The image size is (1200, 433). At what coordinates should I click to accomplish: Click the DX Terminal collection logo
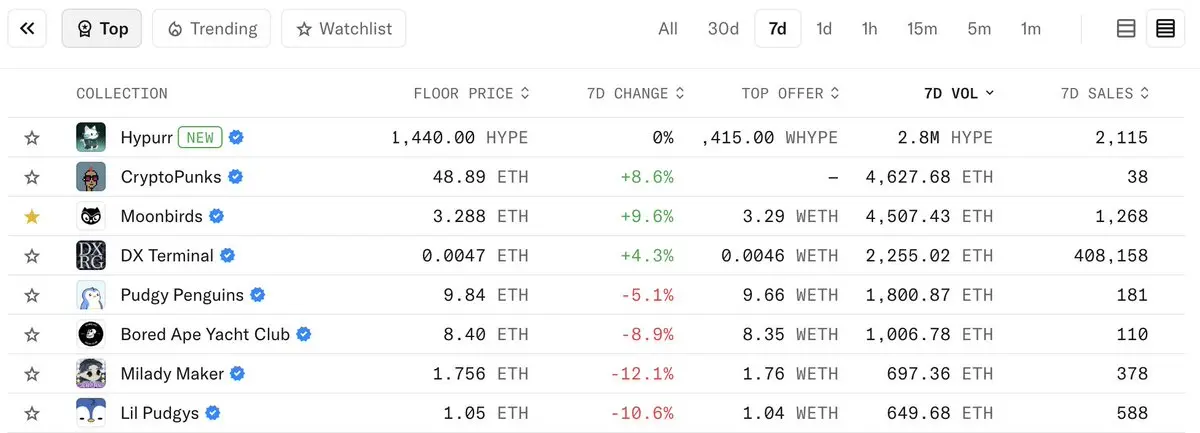pos(91,256)
